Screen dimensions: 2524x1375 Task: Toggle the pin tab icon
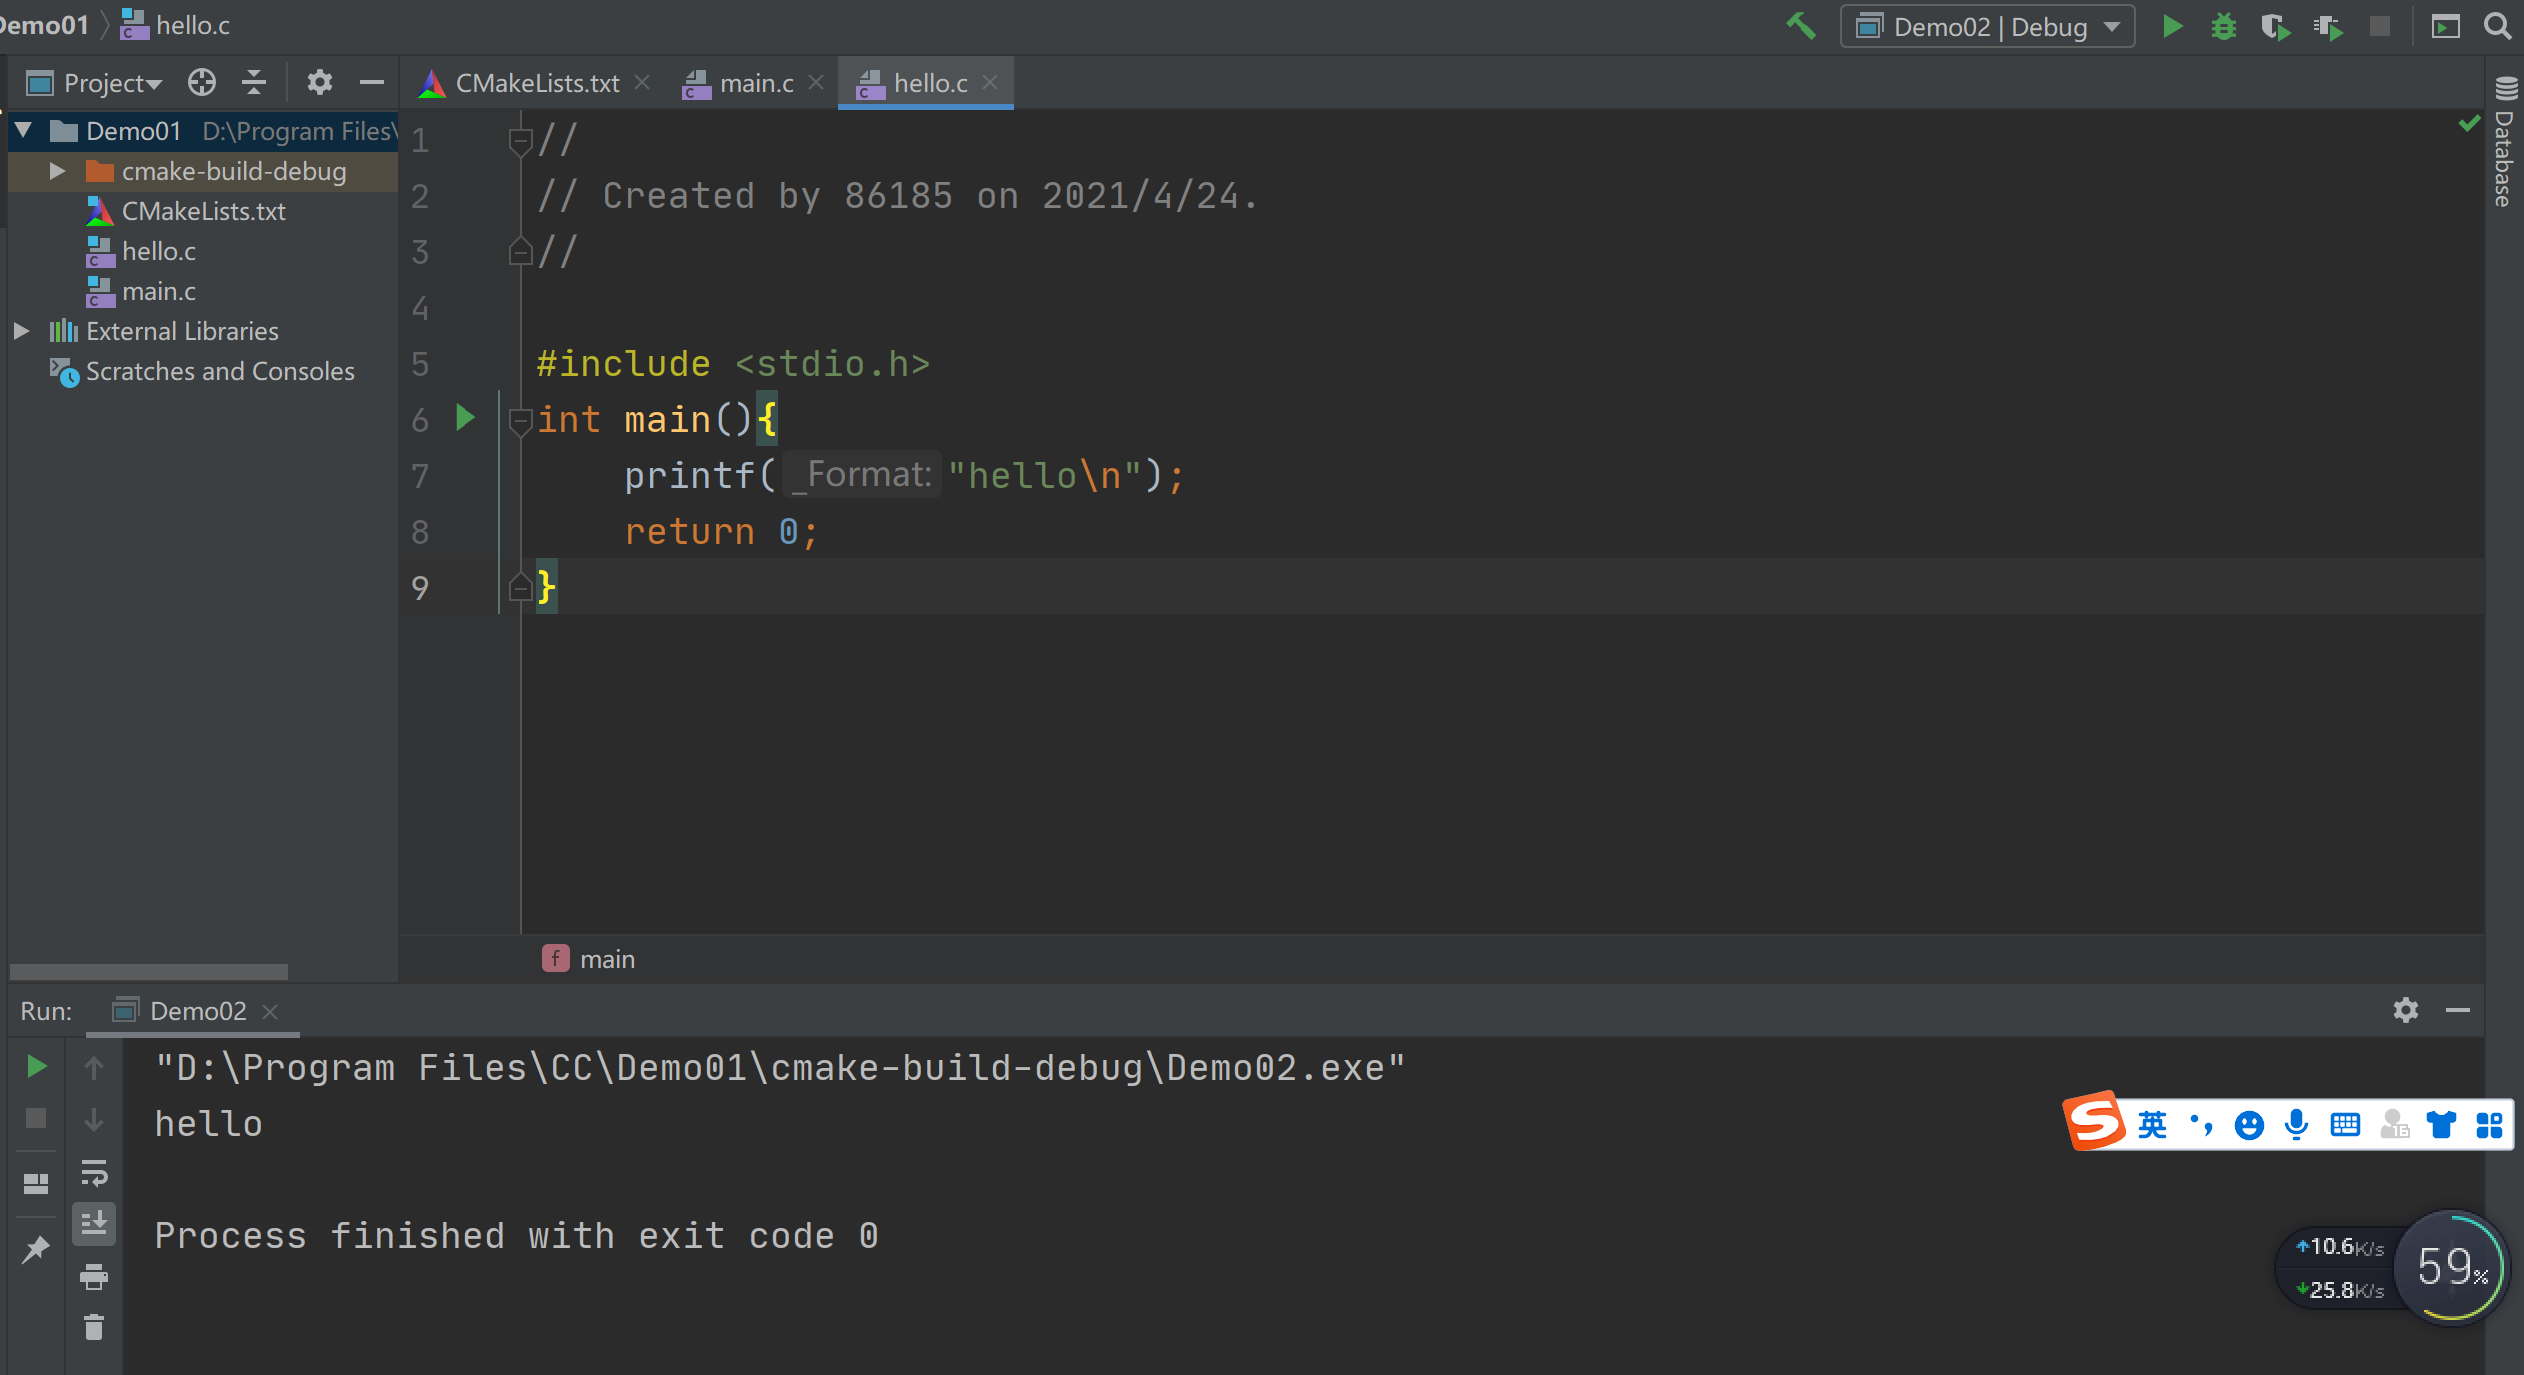pyautogui.click(x=36, y=1248)
